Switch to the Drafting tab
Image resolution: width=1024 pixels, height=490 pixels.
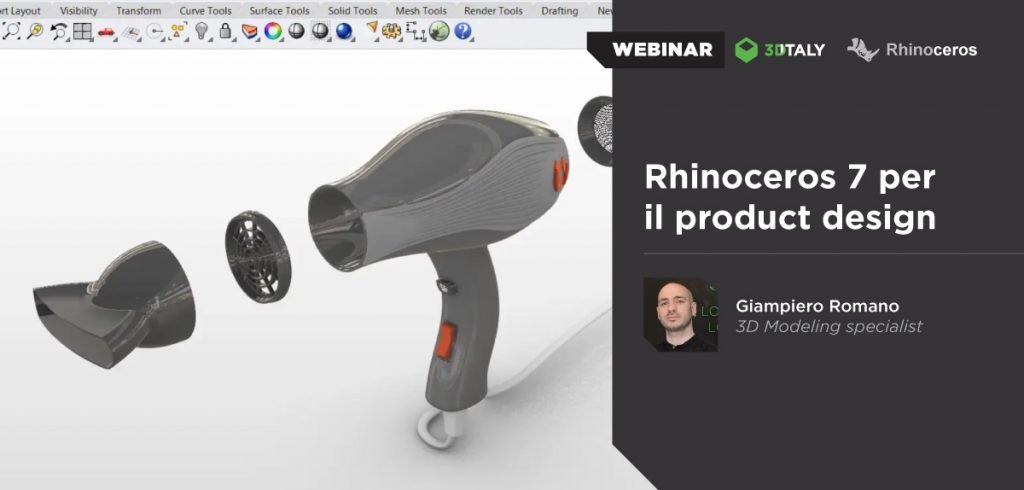pyautogui.click(x=560, y=10)
